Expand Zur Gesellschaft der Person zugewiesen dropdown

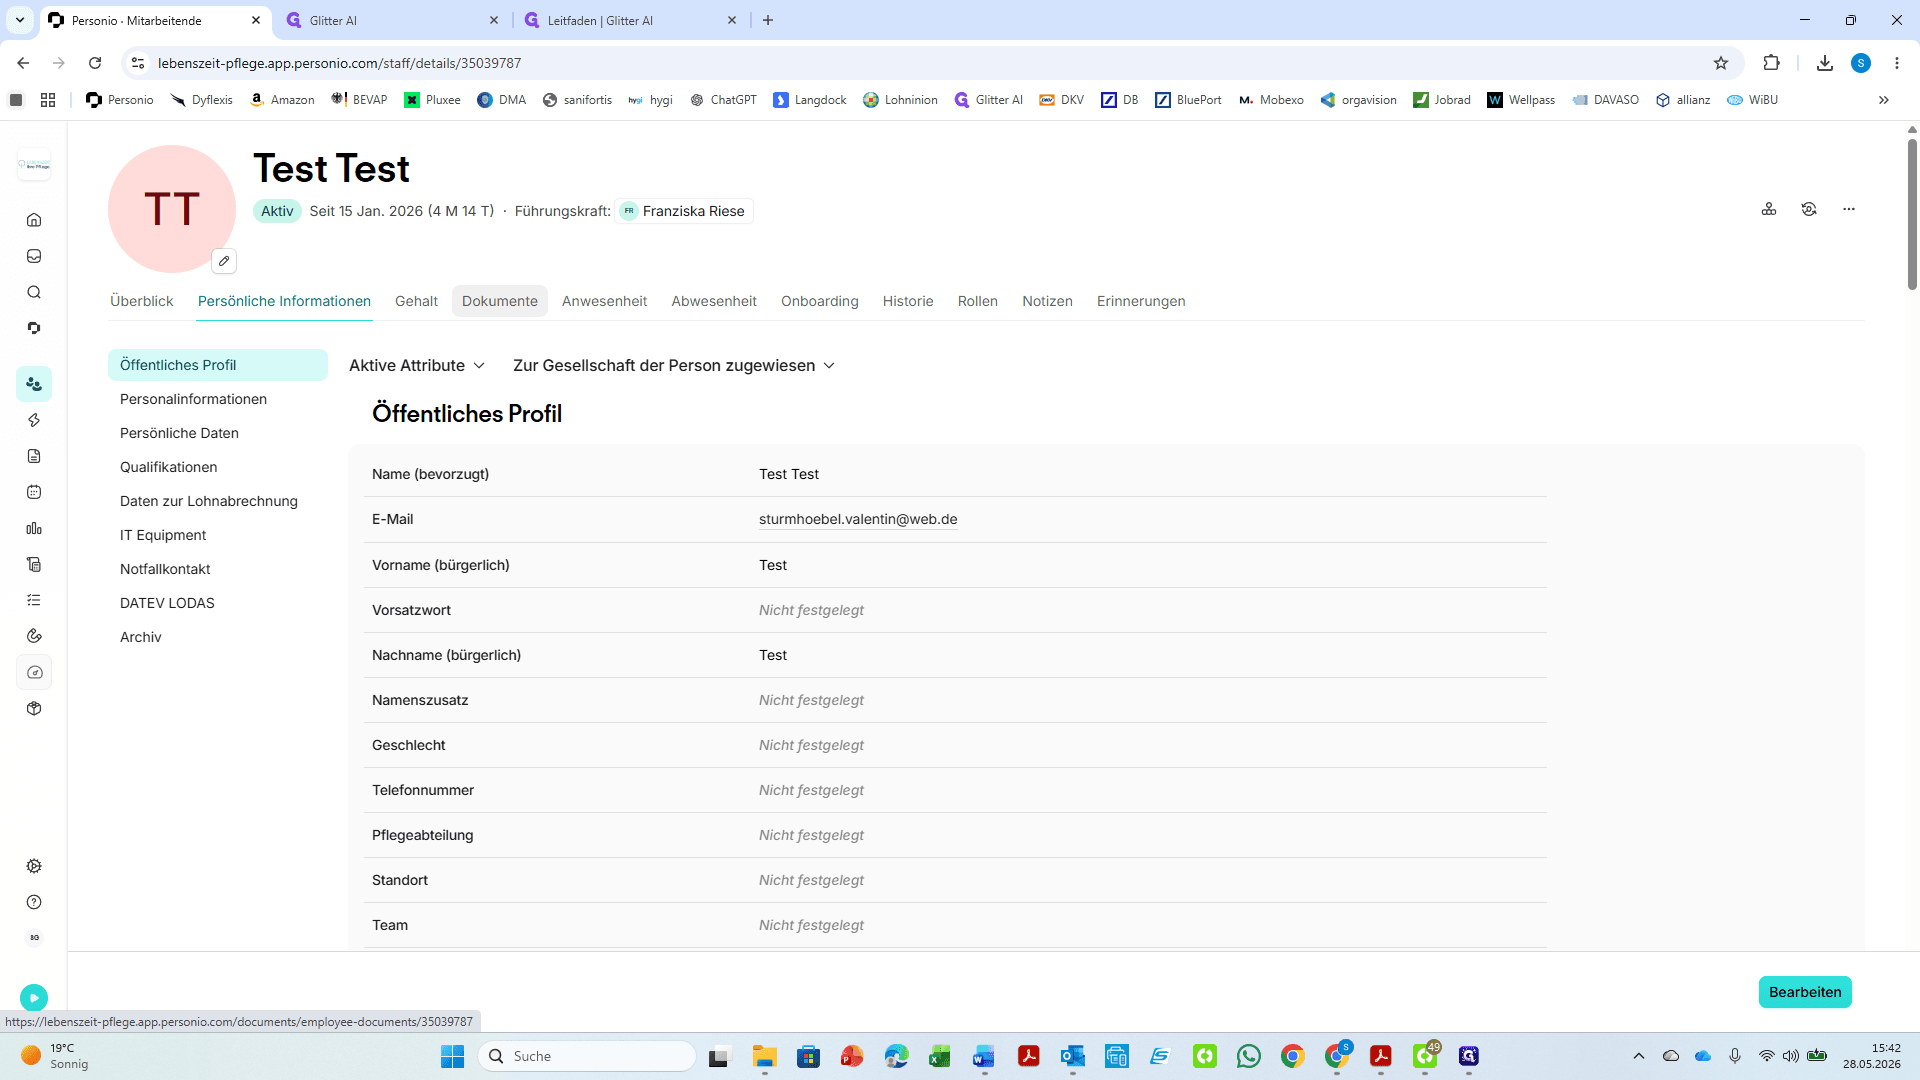674,366
